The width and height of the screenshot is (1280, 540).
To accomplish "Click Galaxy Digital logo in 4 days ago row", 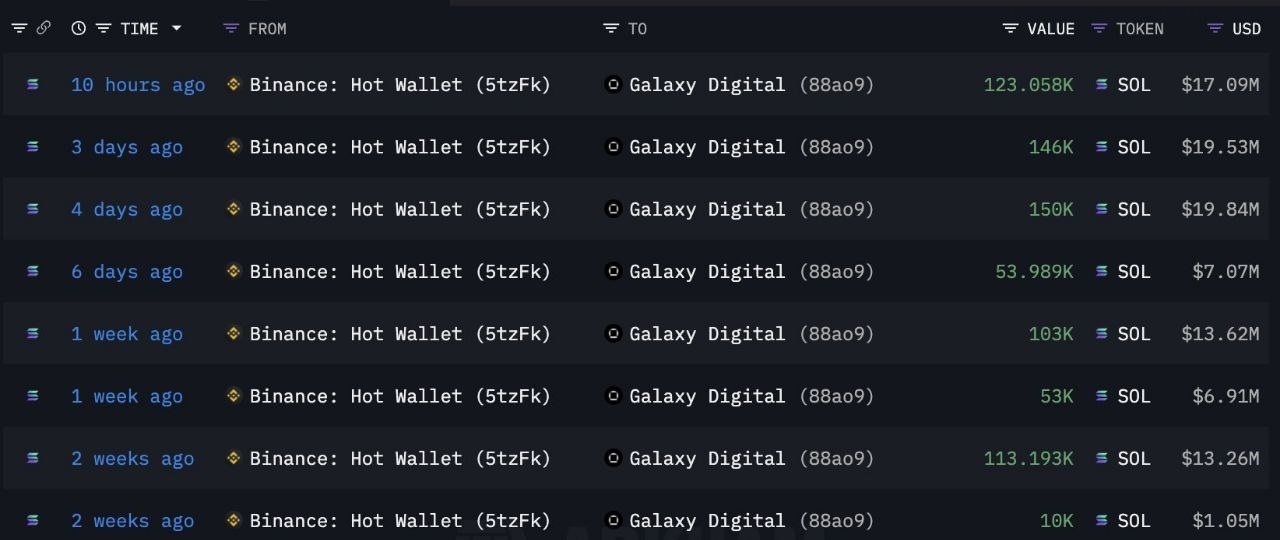I will coord(613,209).
